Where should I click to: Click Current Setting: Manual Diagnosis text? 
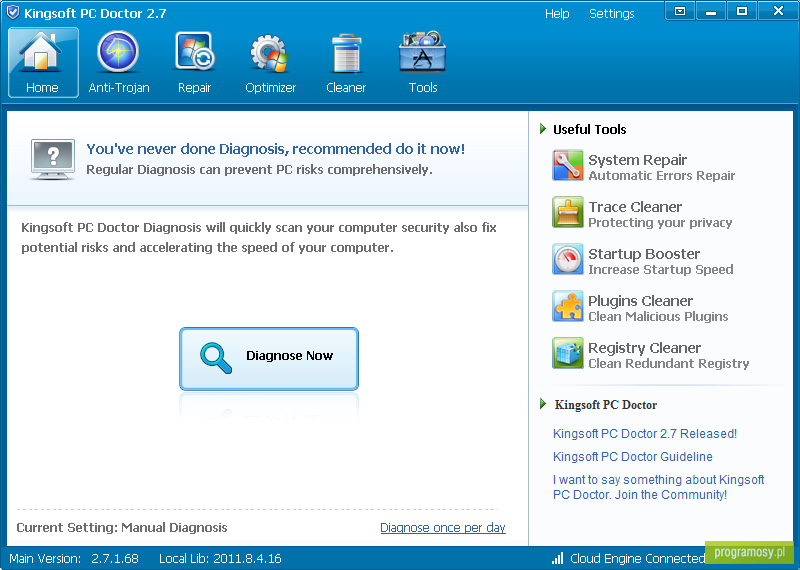[122, 528]
